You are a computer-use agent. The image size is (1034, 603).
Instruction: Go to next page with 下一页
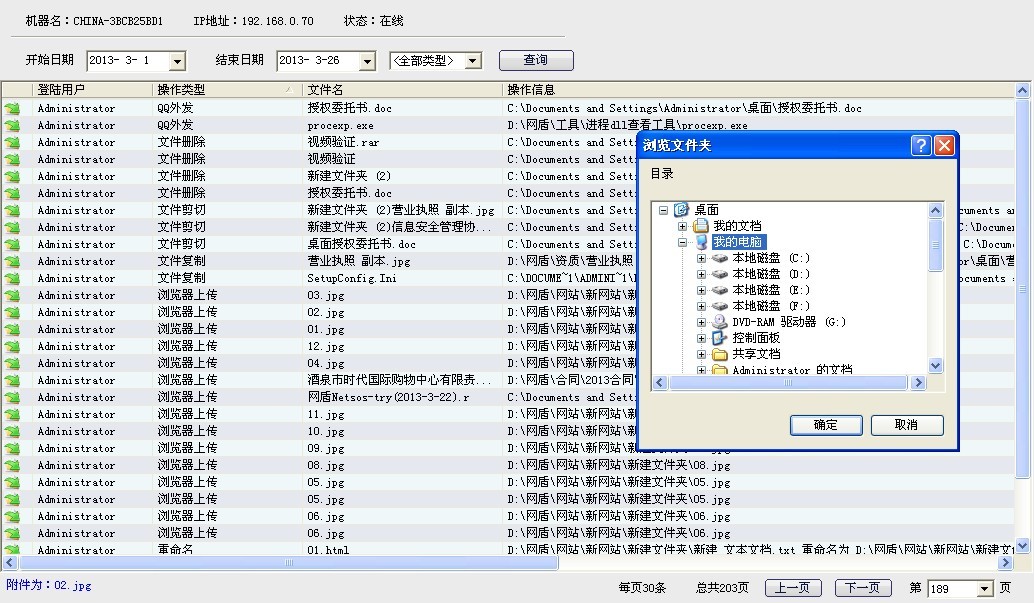point(863,588)
